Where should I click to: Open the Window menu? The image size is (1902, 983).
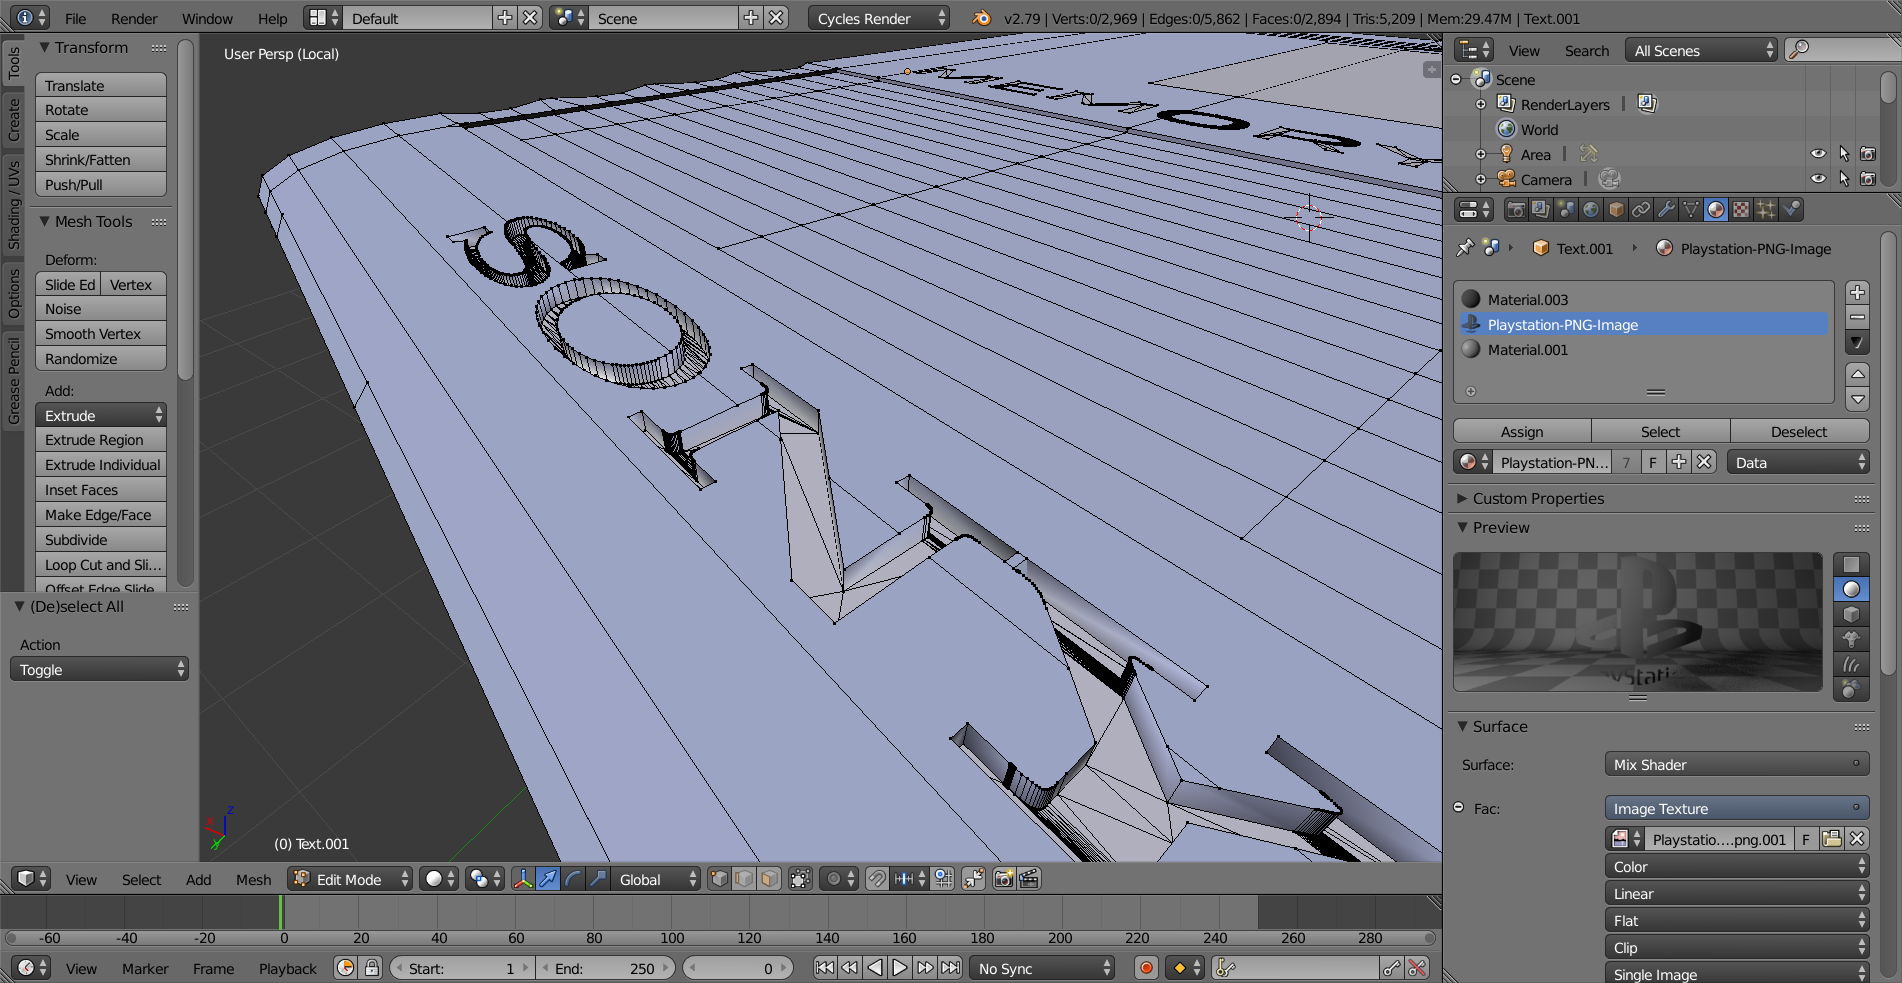click(x=207, y=18)
